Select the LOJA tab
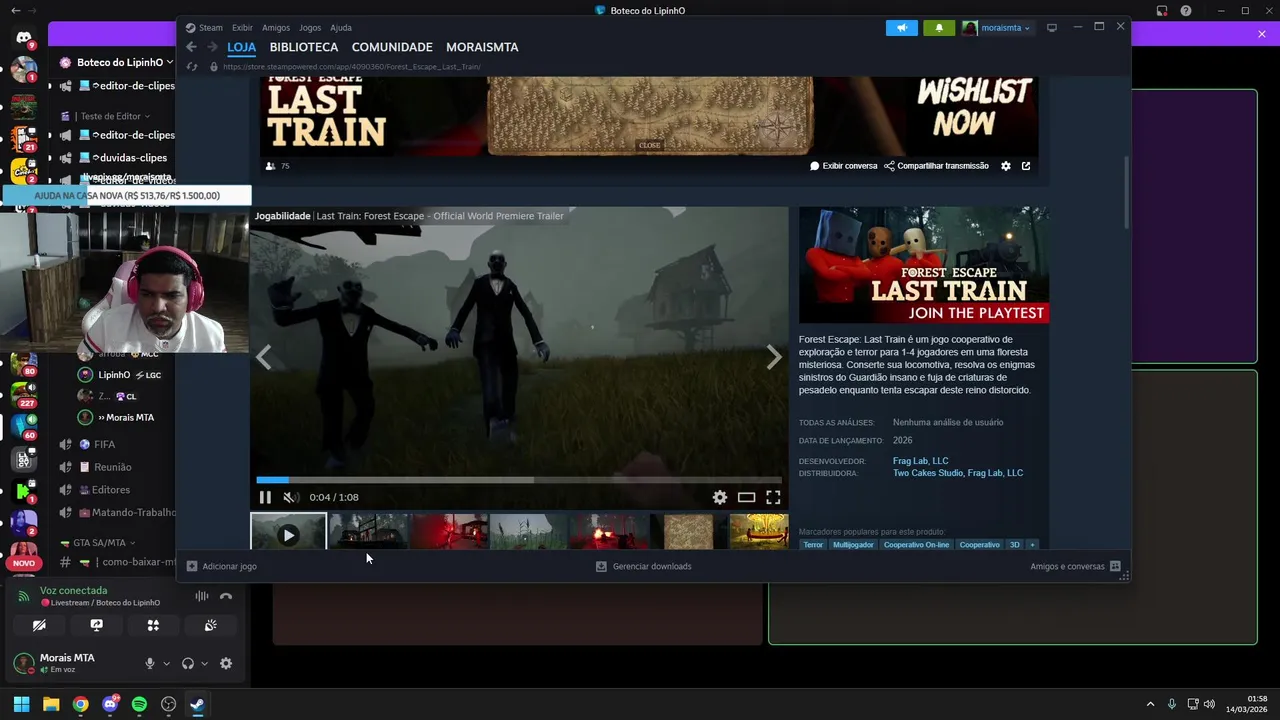Viewport: 1280px width, 720px height. pyautogui.click(x=242, y=47)
